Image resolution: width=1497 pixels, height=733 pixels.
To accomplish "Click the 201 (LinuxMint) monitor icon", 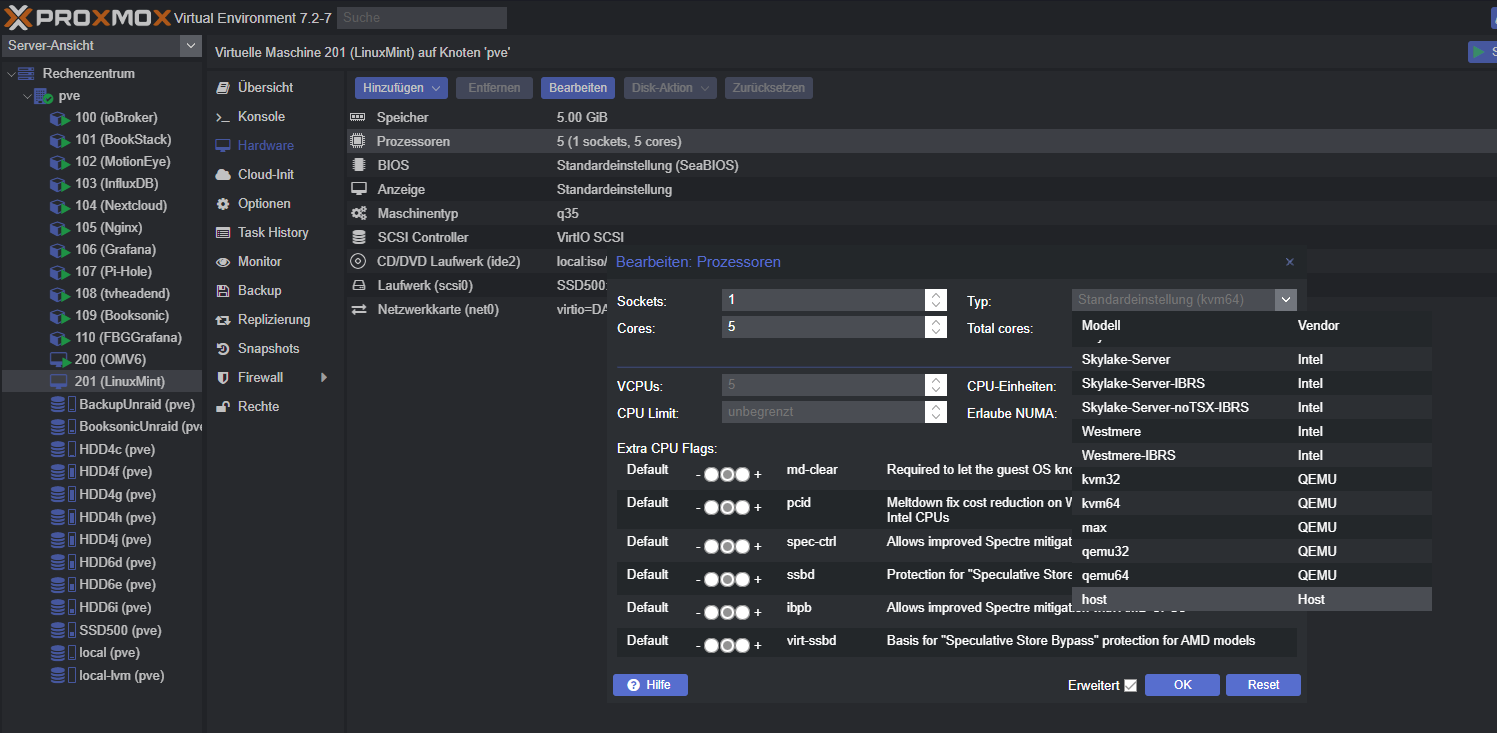I will point(59,382).
